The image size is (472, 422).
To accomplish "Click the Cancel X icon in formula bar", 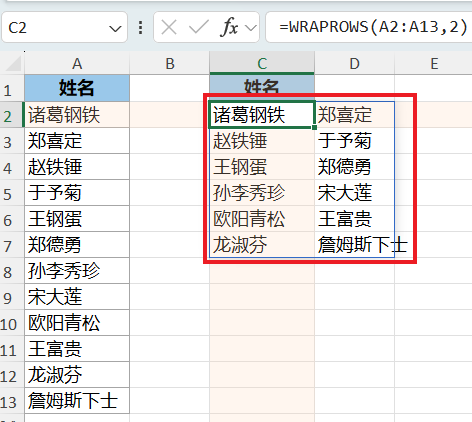I will tap(169, 27).
